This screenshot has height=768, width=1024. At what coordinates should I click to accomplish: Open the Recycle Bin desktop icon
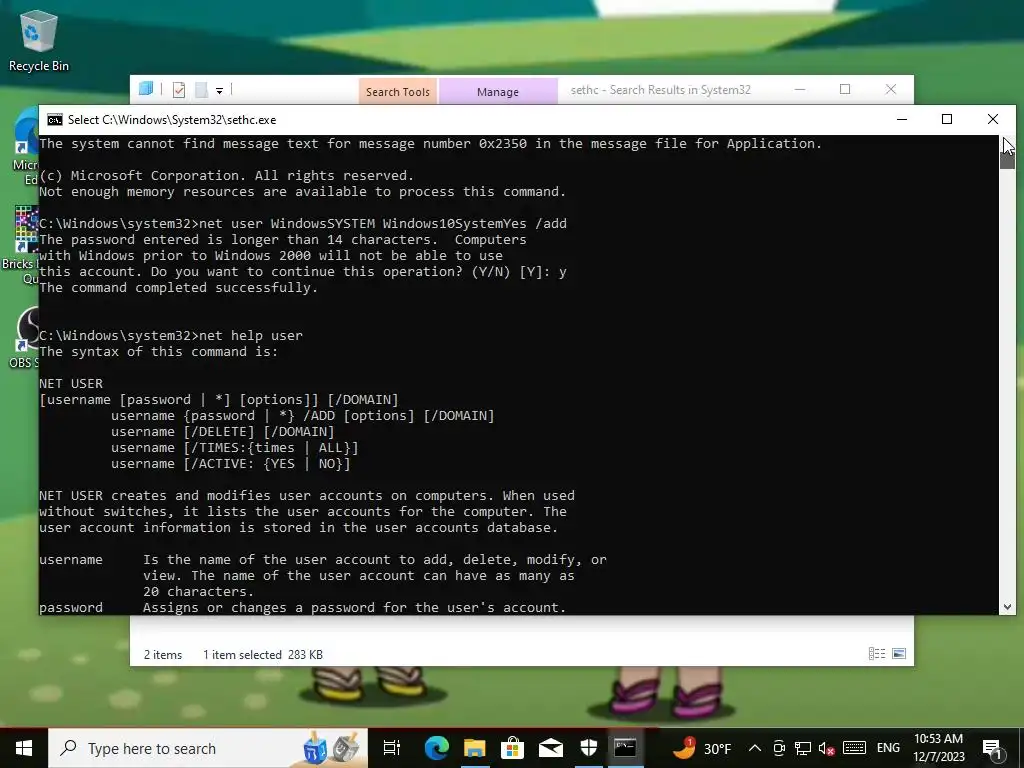(38, 40)
